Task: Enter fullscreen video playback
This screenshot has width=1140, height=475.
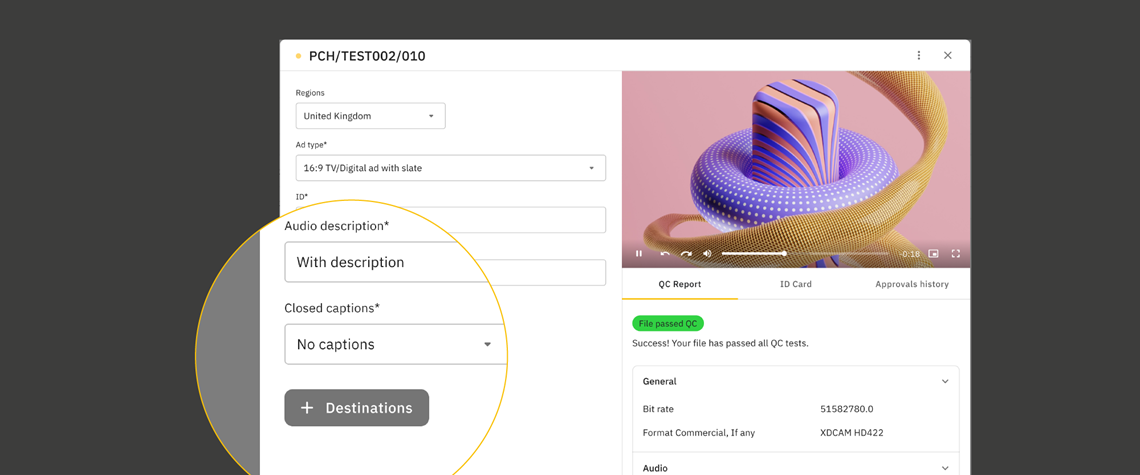Action: [956, 254]
